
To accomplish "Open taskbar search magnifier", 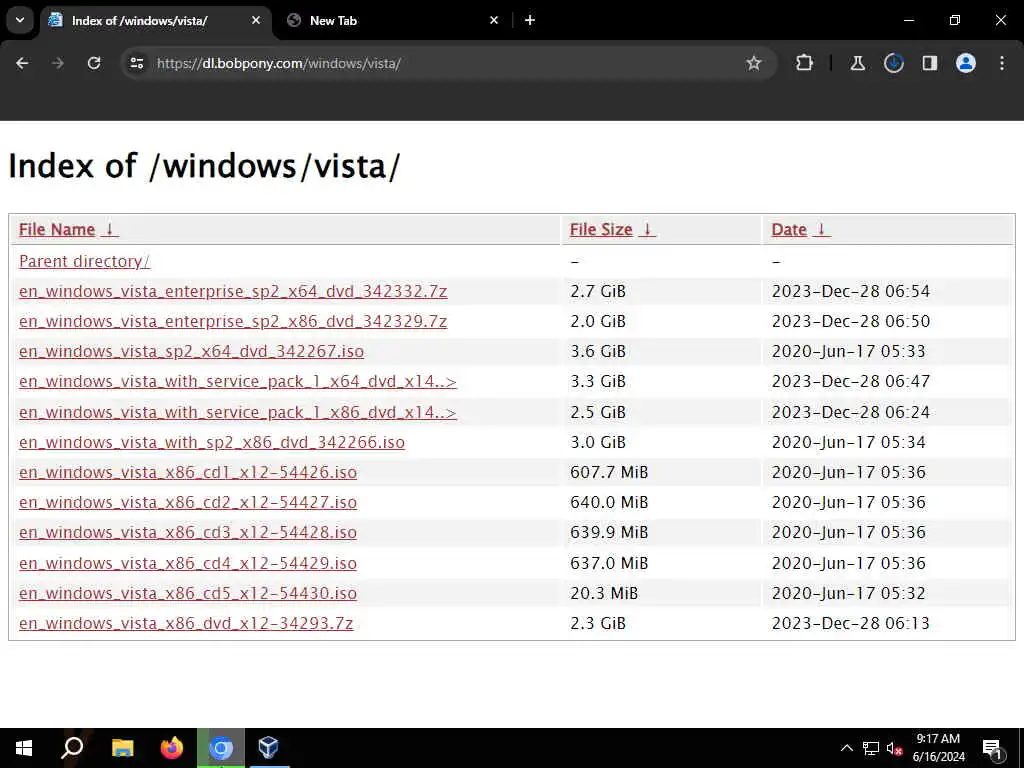I will [72, 748].
